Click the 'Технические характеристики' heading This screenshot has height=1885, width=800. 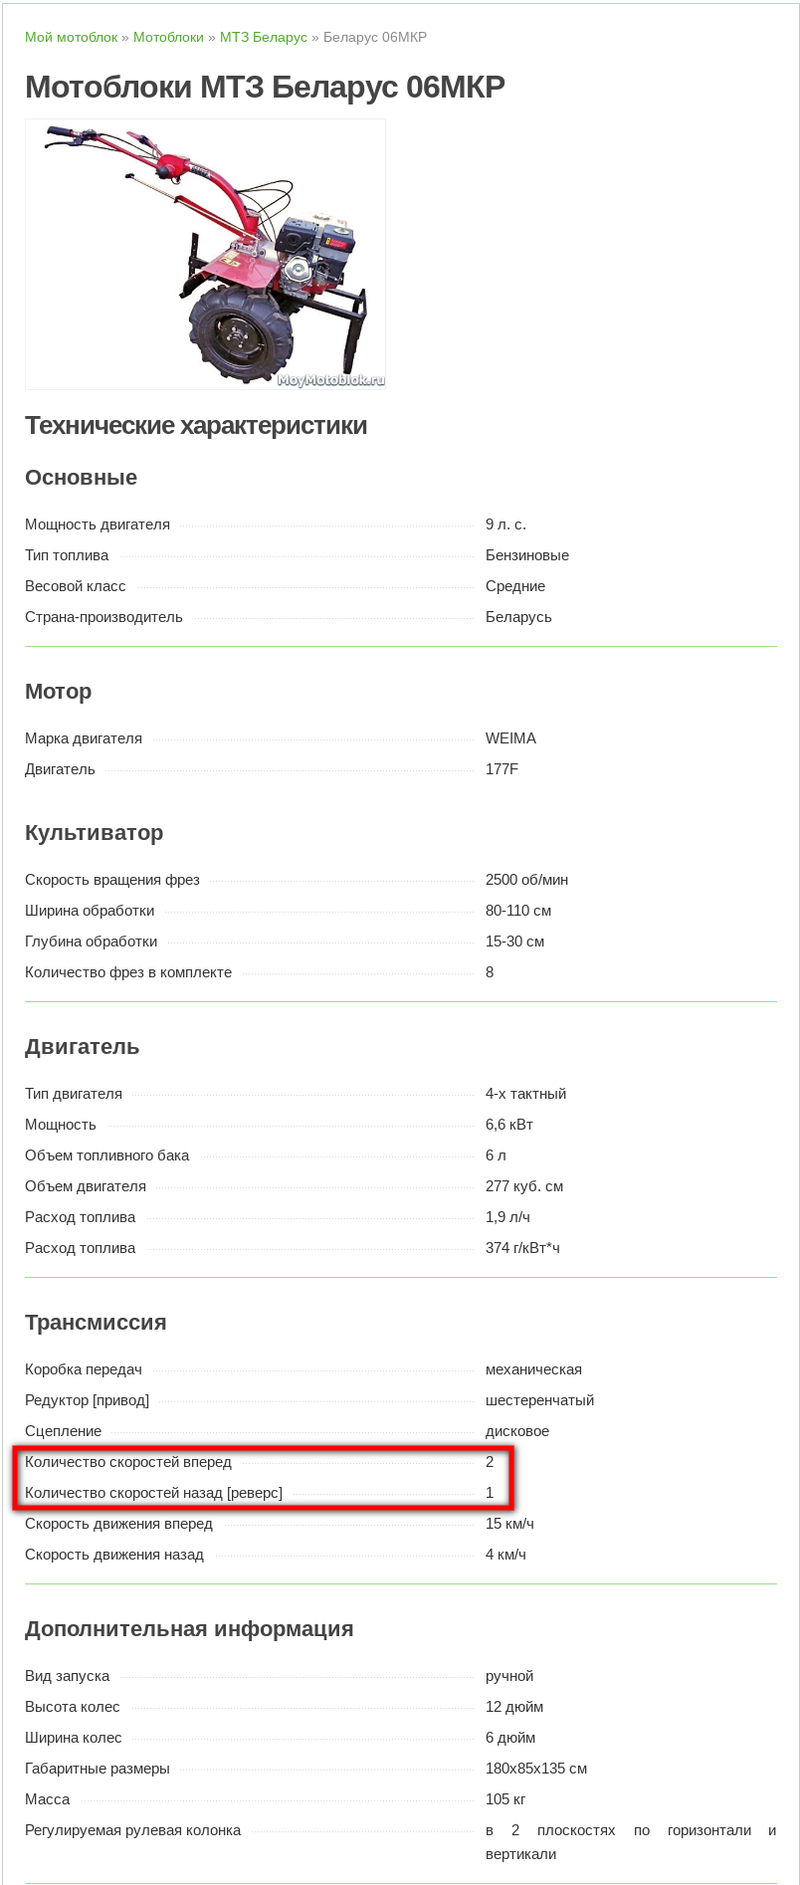pos(196,425)
